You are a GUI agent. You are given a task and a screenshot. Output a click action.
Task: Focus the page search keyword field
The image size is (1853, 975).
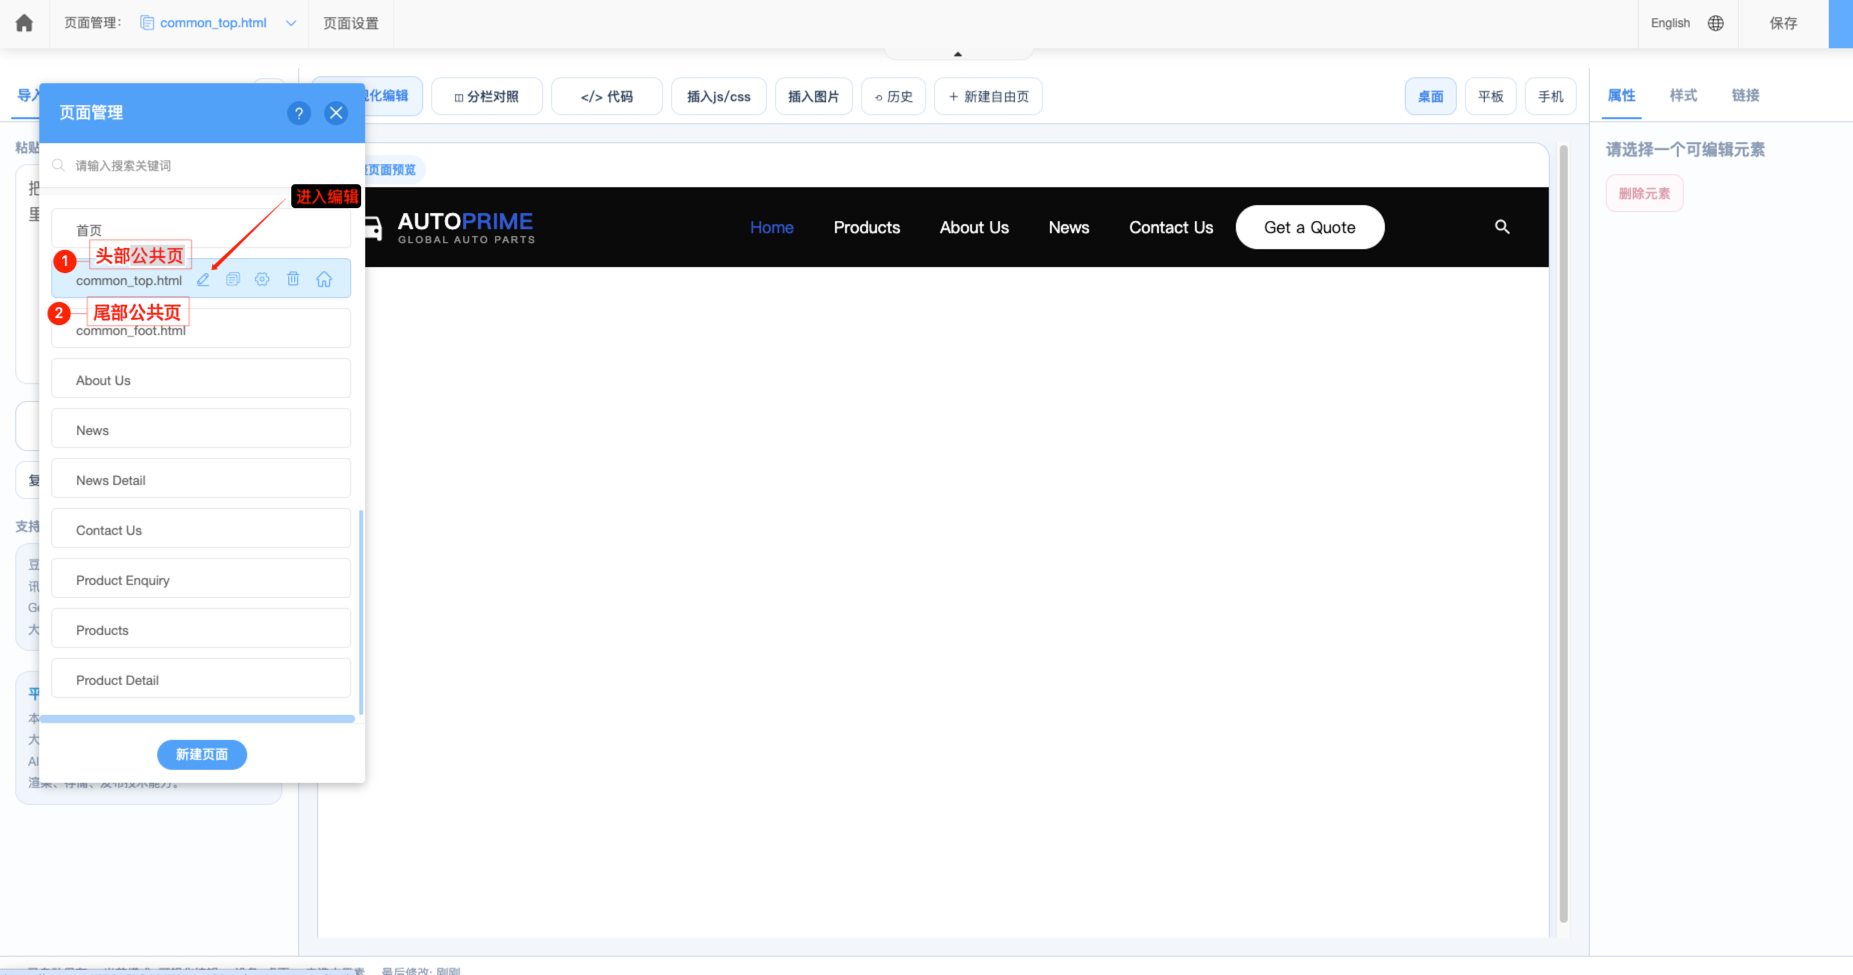click(x=201, y=165)
